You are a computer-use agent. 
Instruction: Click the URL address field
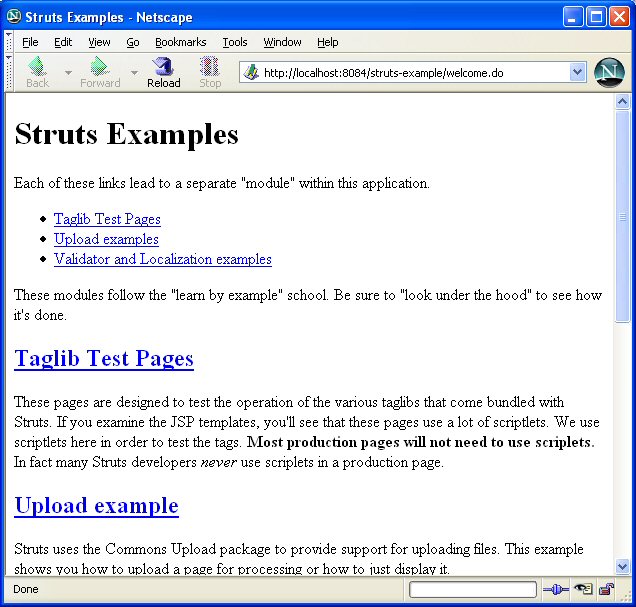point(414,73)
